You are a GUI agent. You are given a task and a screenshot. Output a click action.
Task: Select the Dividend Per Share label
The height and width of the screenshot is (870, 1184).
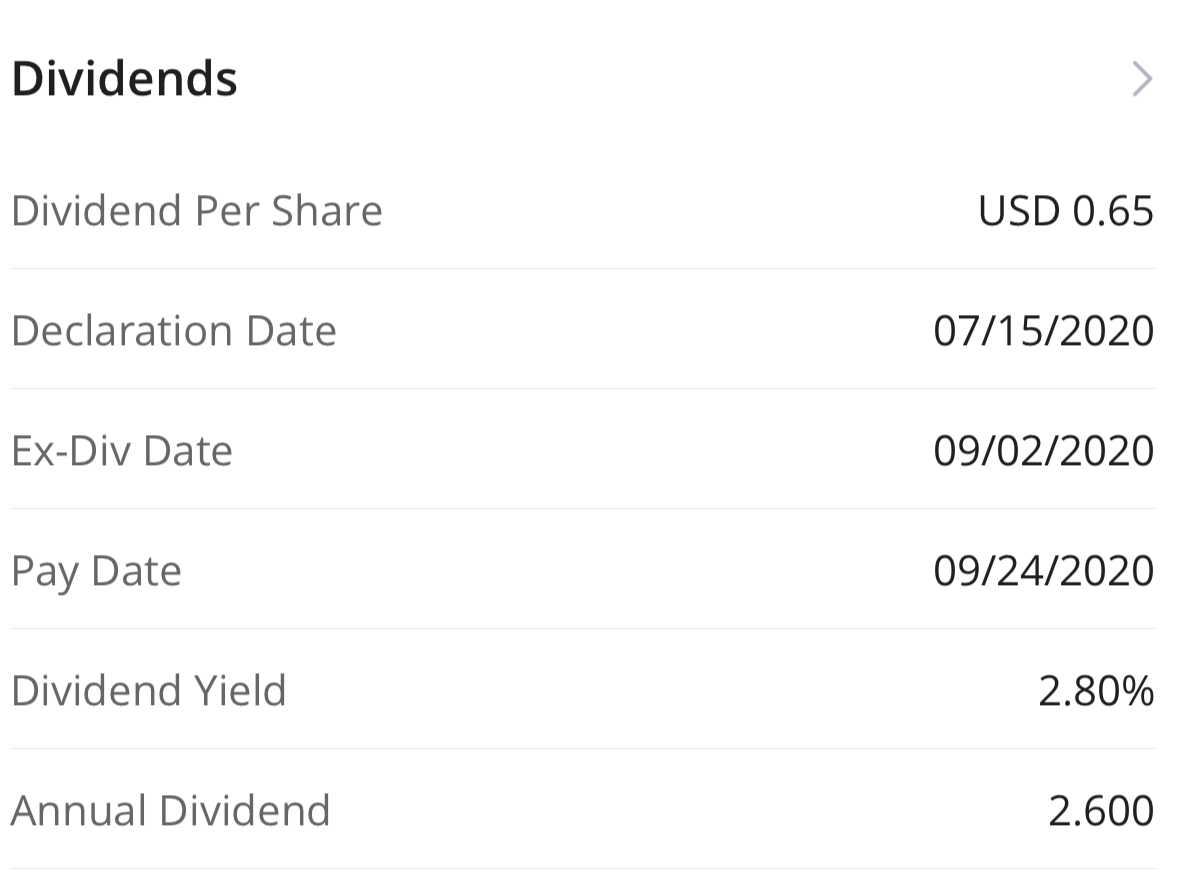coord(196,210)
